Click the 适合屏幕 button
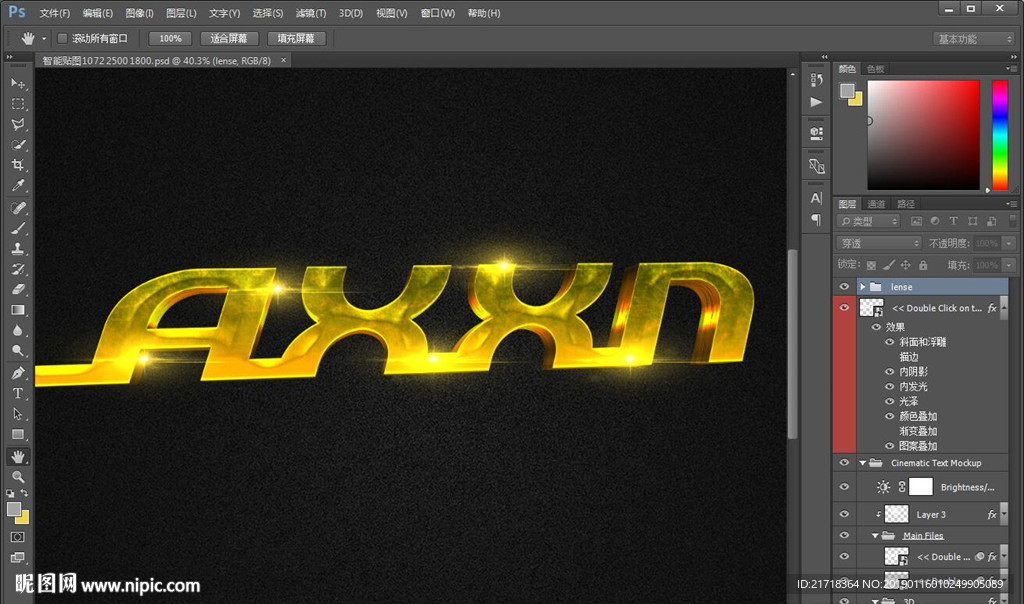This screenshot has width=1024, height=604. point(229,39)
